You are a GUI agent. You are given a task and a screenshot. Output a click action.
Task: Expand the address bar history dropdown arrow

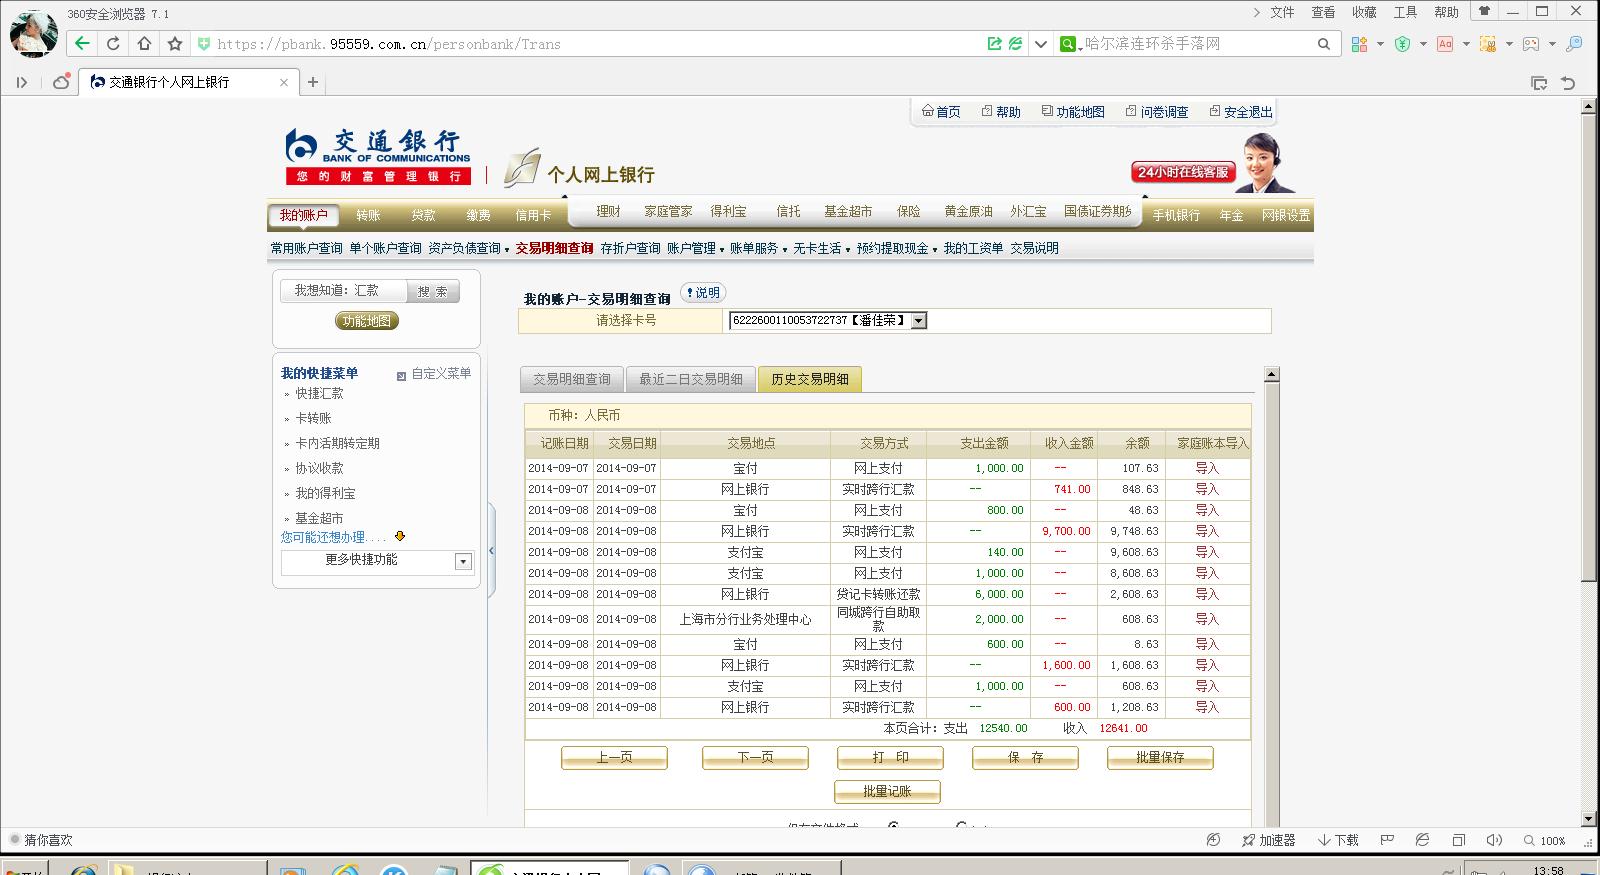pyautogui.click(x=1040, y=44)
